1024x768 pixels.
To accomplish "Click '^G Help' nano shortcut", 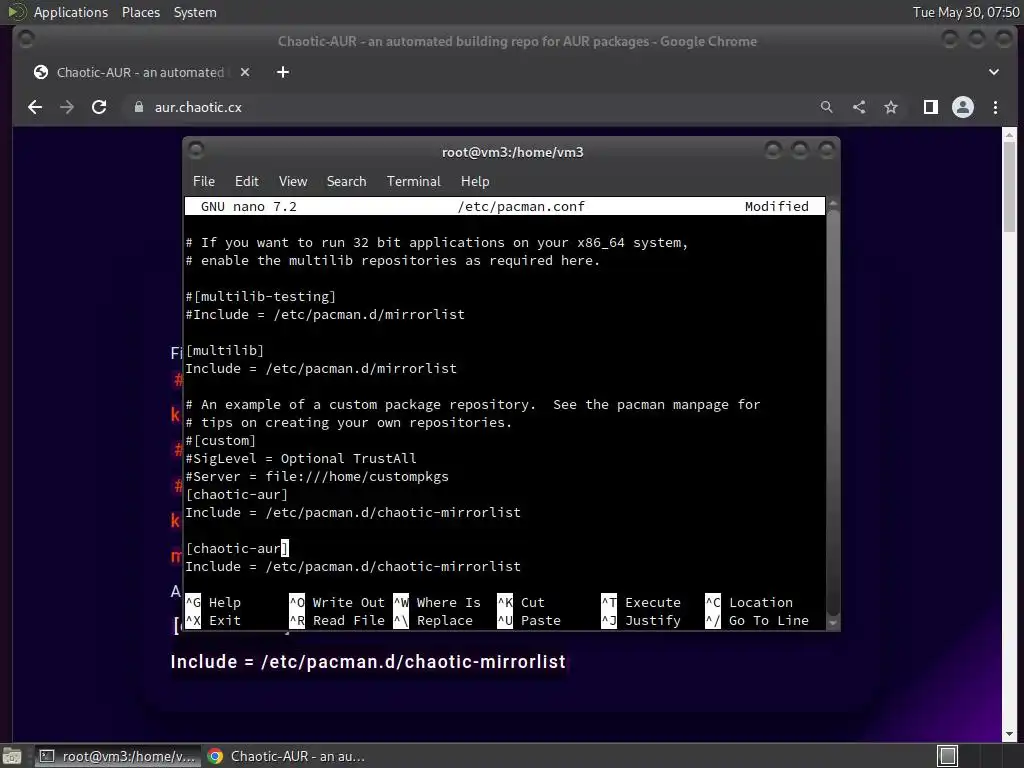I will (x=213, y=603).
